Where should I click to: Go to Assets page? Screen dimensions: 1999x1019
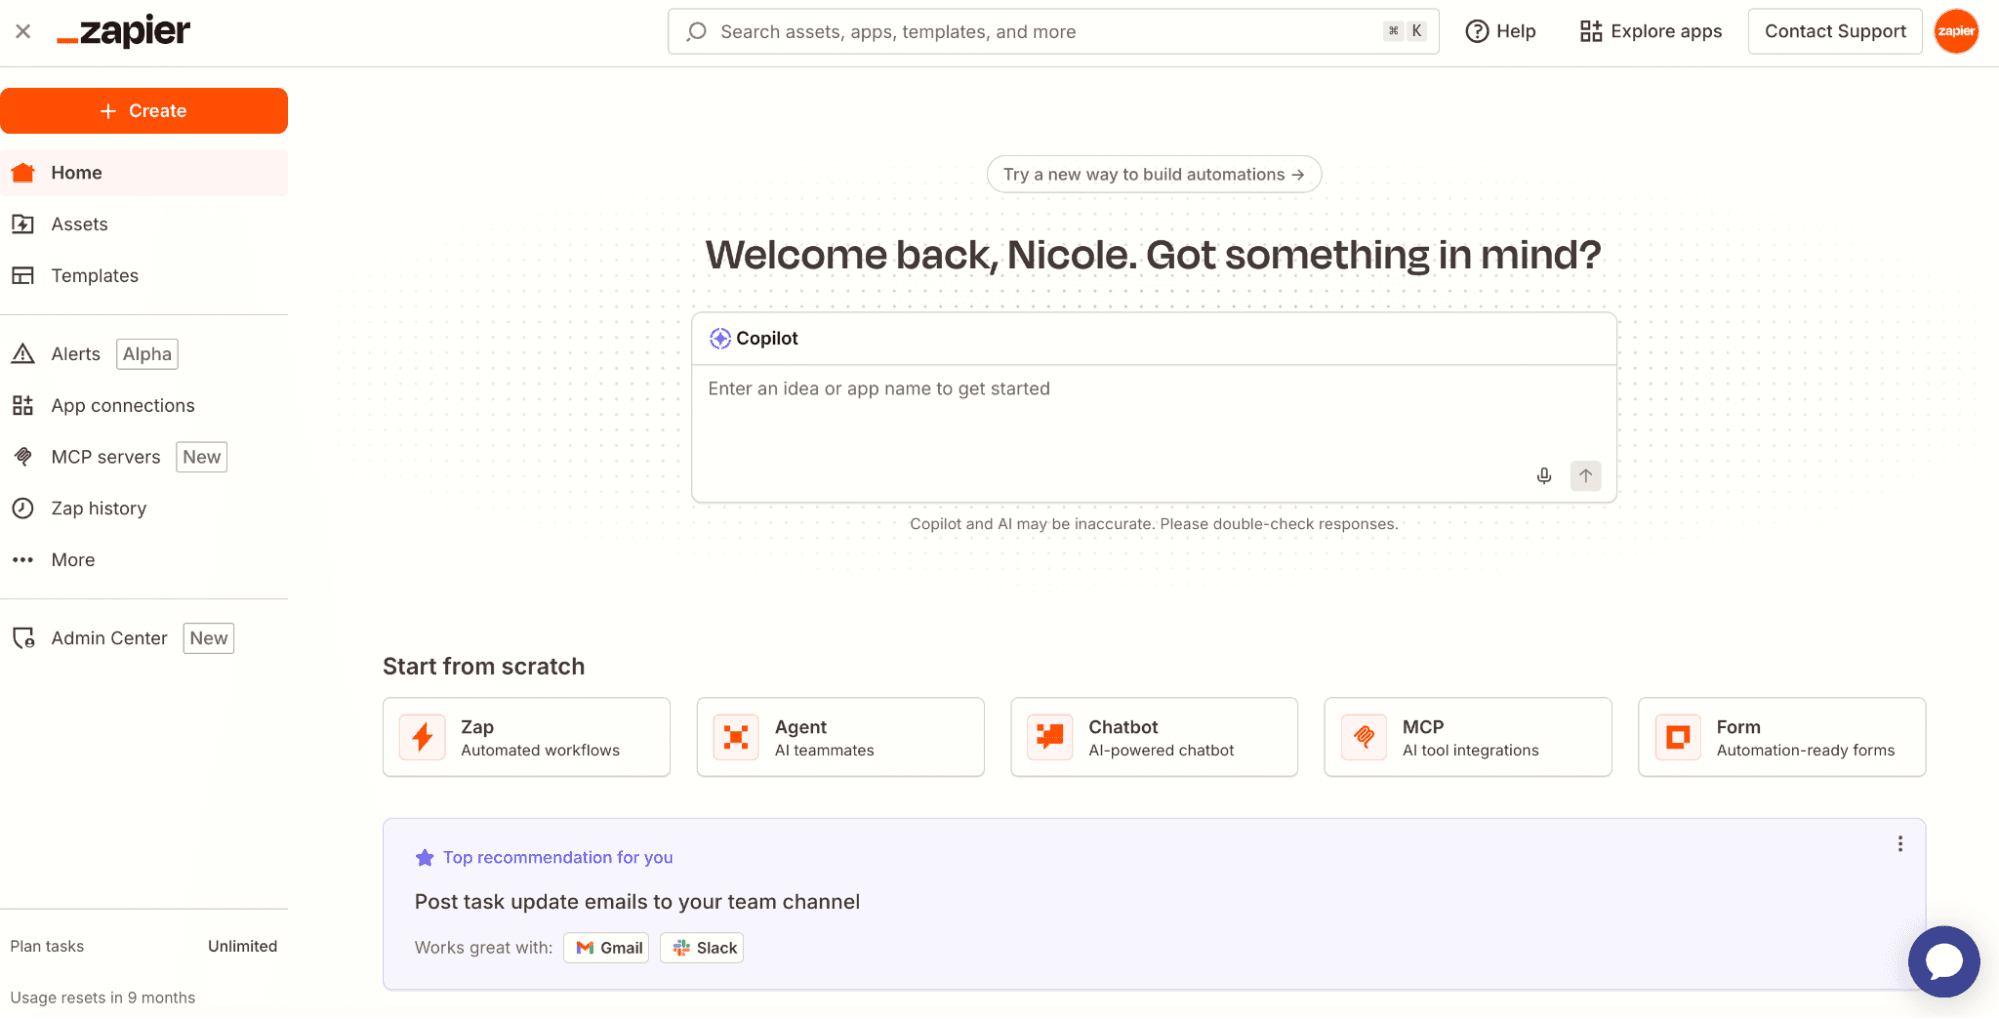[79, 224]
